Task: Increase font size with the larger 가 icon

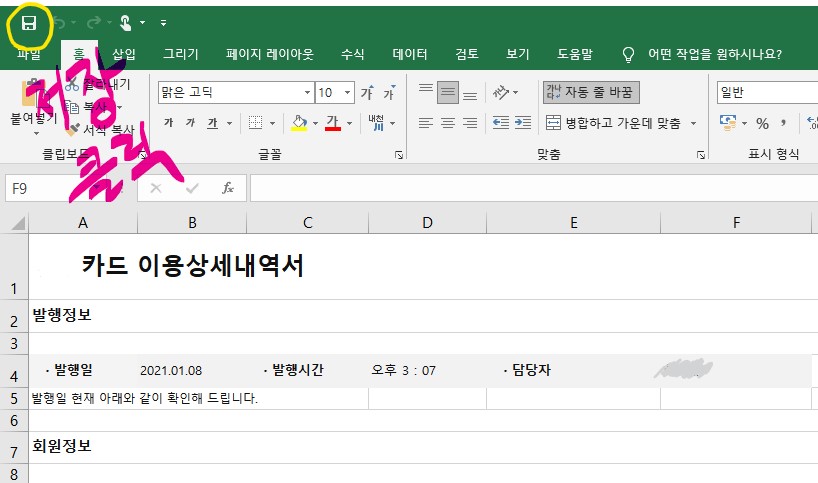Action: (x=368, y=92)
